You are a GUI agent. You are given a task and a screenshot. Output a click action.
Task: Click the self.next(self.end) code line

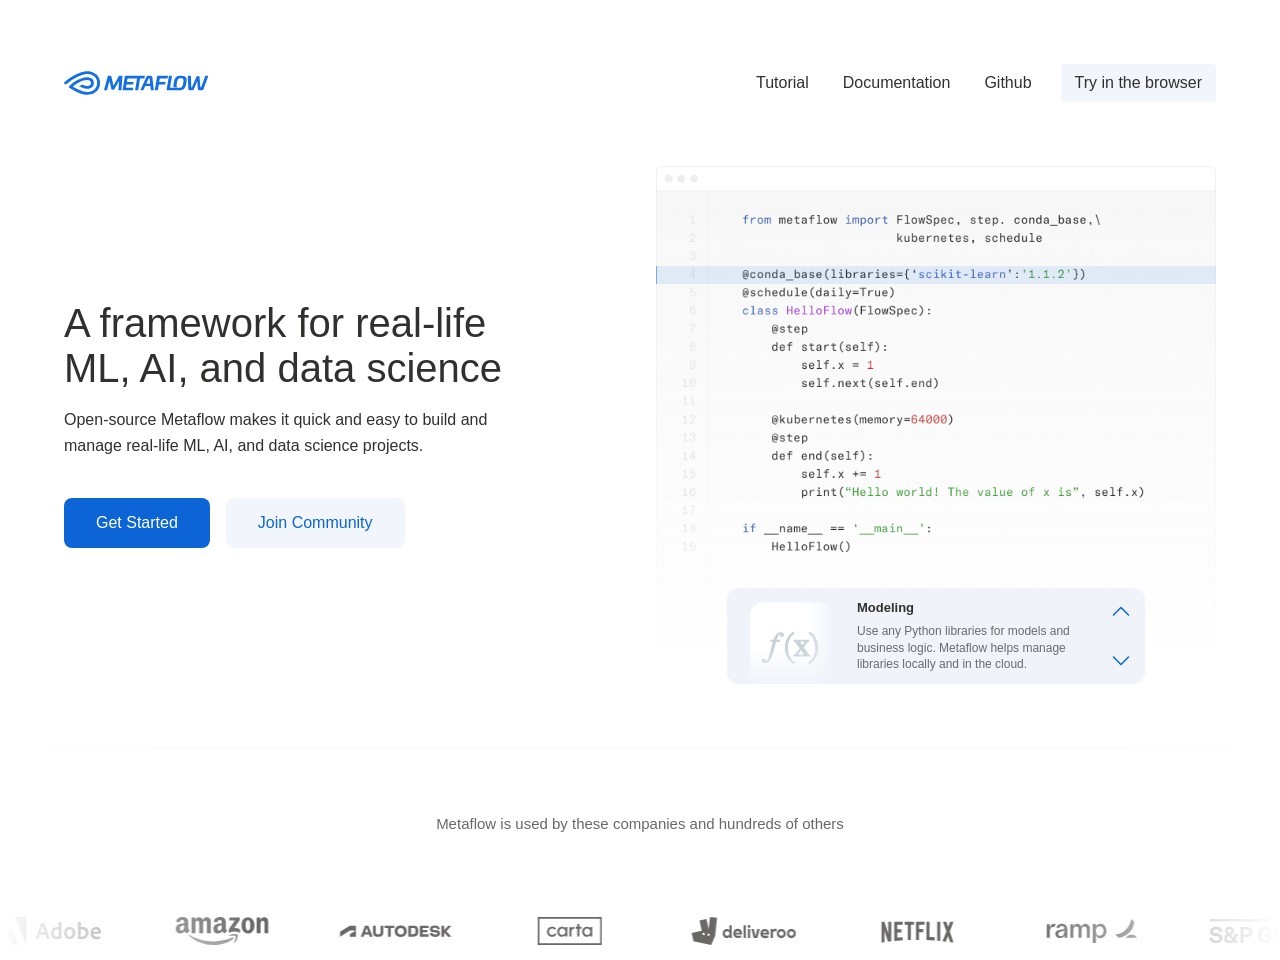click(870, 383)
